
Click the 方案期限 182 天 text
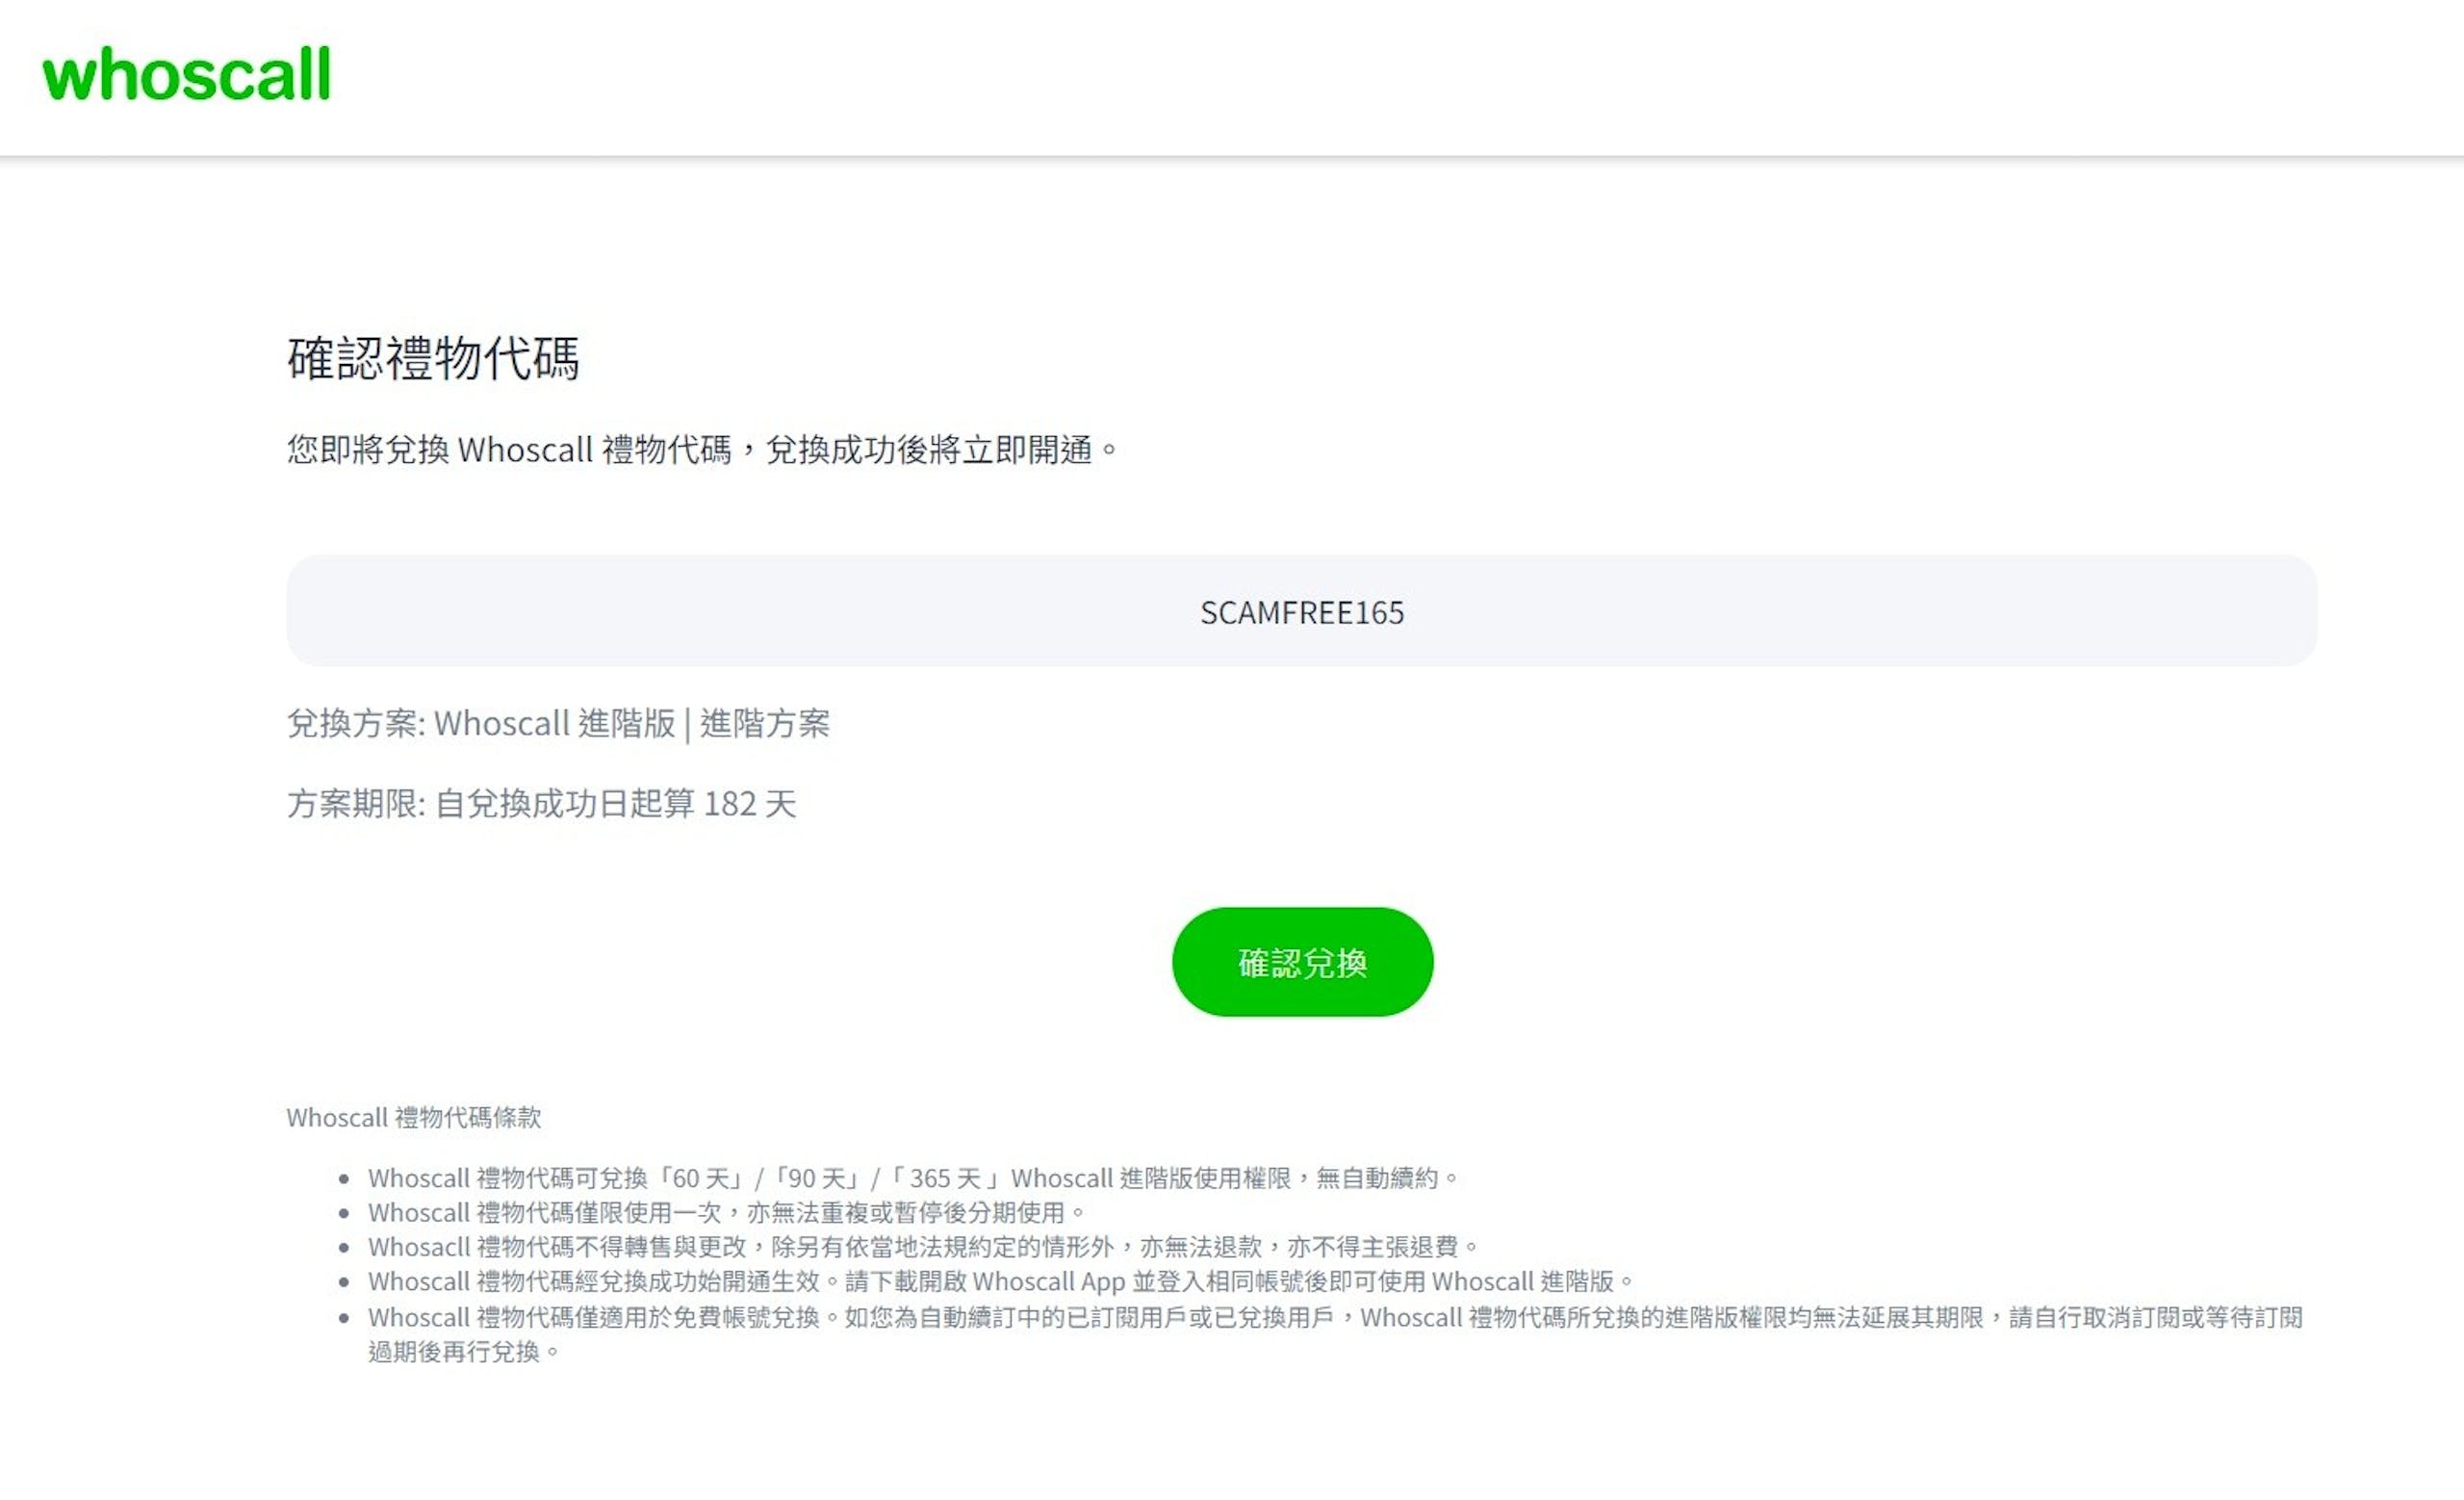pyautogui.click(x=541, y=803)
